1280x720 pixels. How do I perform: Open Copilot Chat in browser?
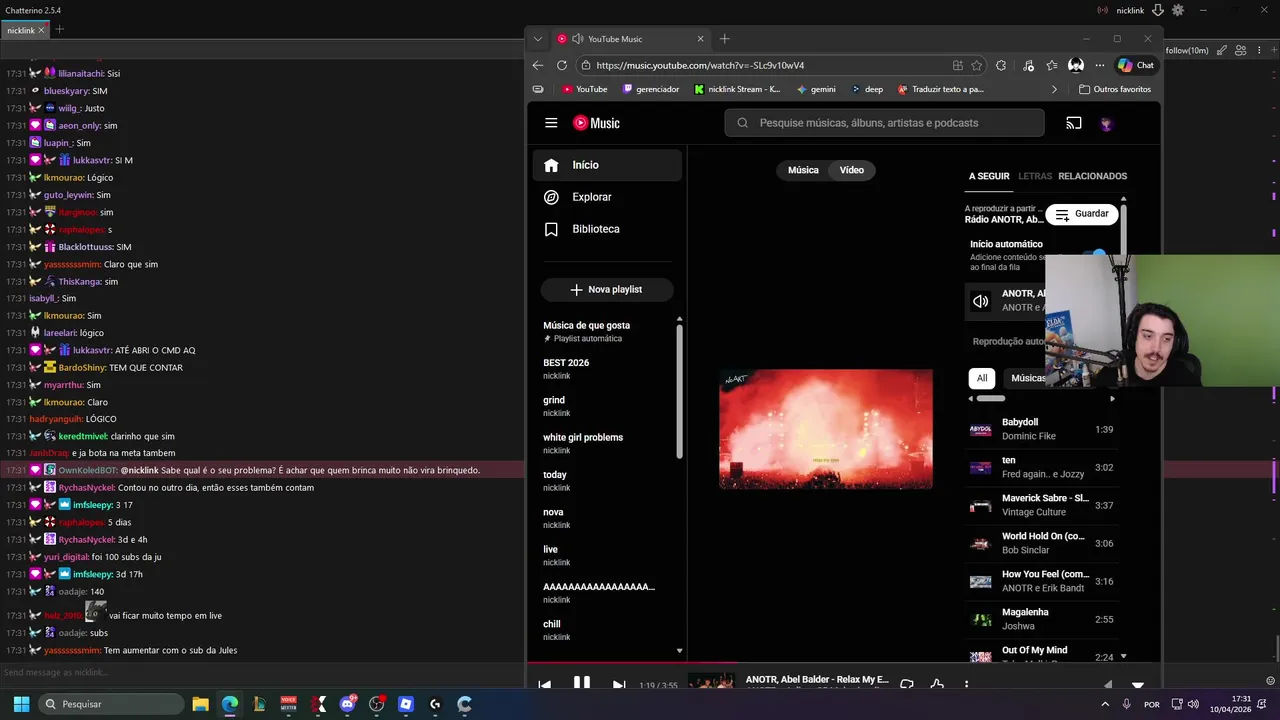[x=1136, y=65]
